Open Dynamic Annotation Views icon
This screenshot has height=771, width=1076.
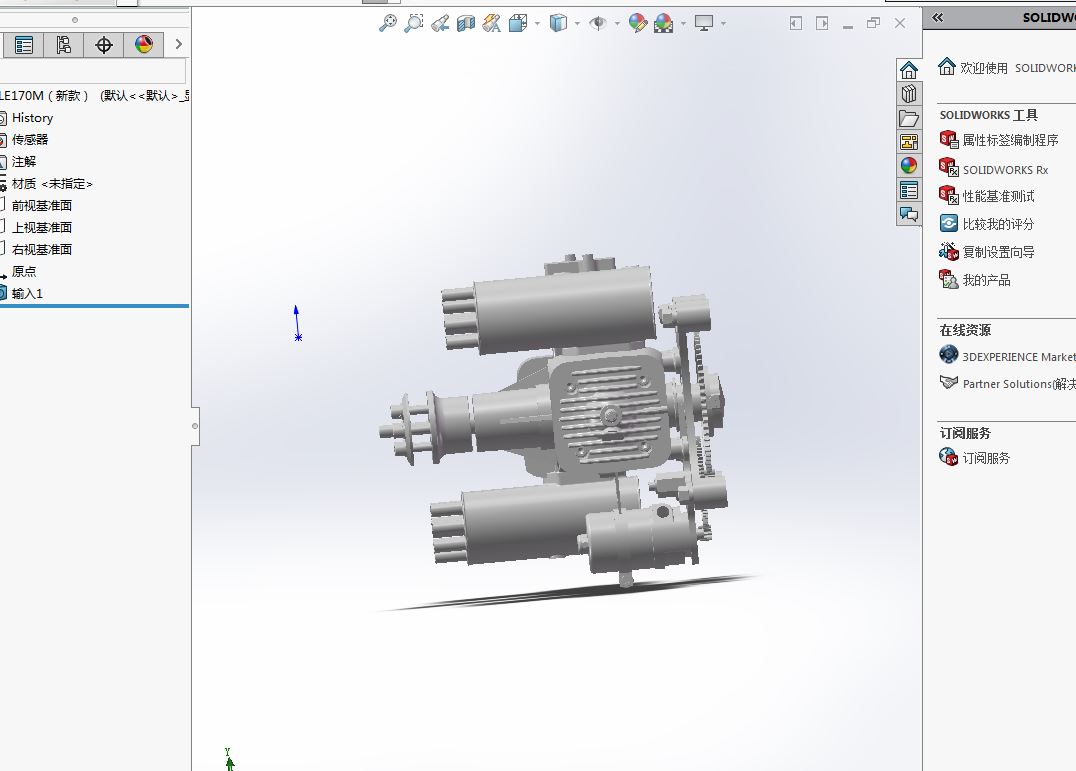(491, 24)
